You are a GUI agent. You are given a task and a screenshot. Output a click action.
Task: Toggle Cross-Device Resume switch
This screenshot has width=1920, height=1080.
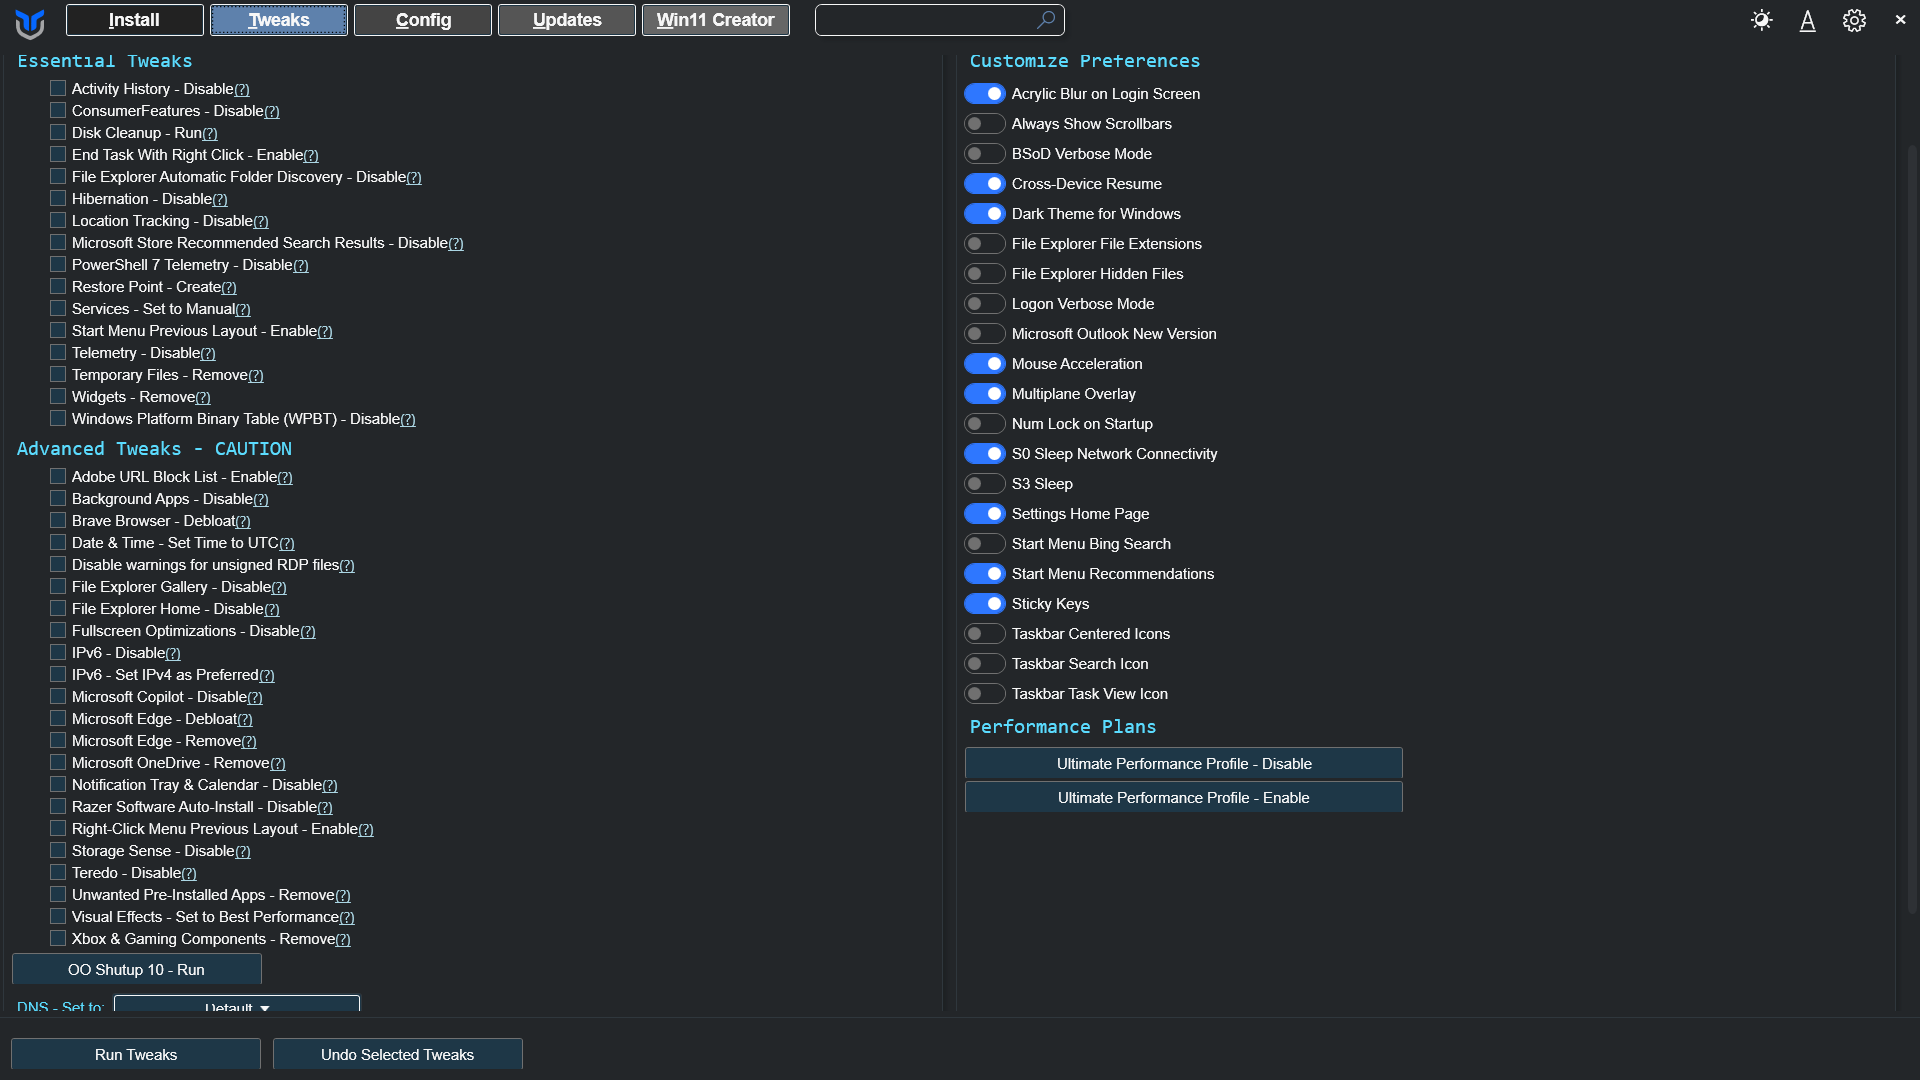985,184
